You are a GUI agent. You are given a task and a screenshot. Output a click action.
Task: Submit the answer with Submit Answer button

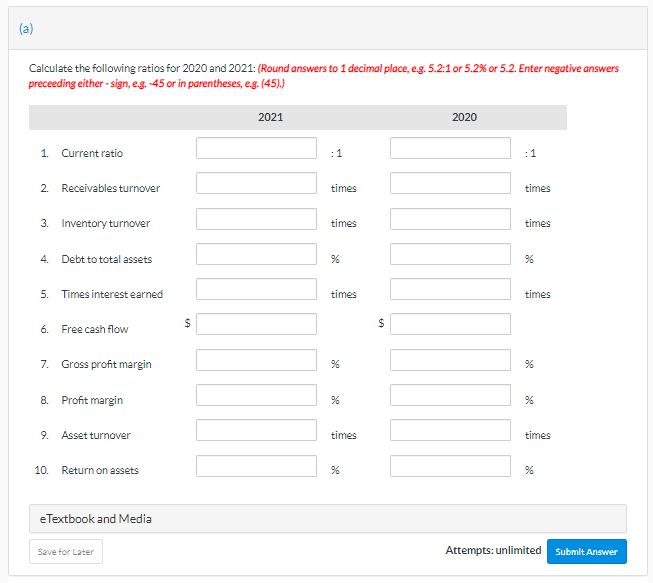click(x=586, y=551)
